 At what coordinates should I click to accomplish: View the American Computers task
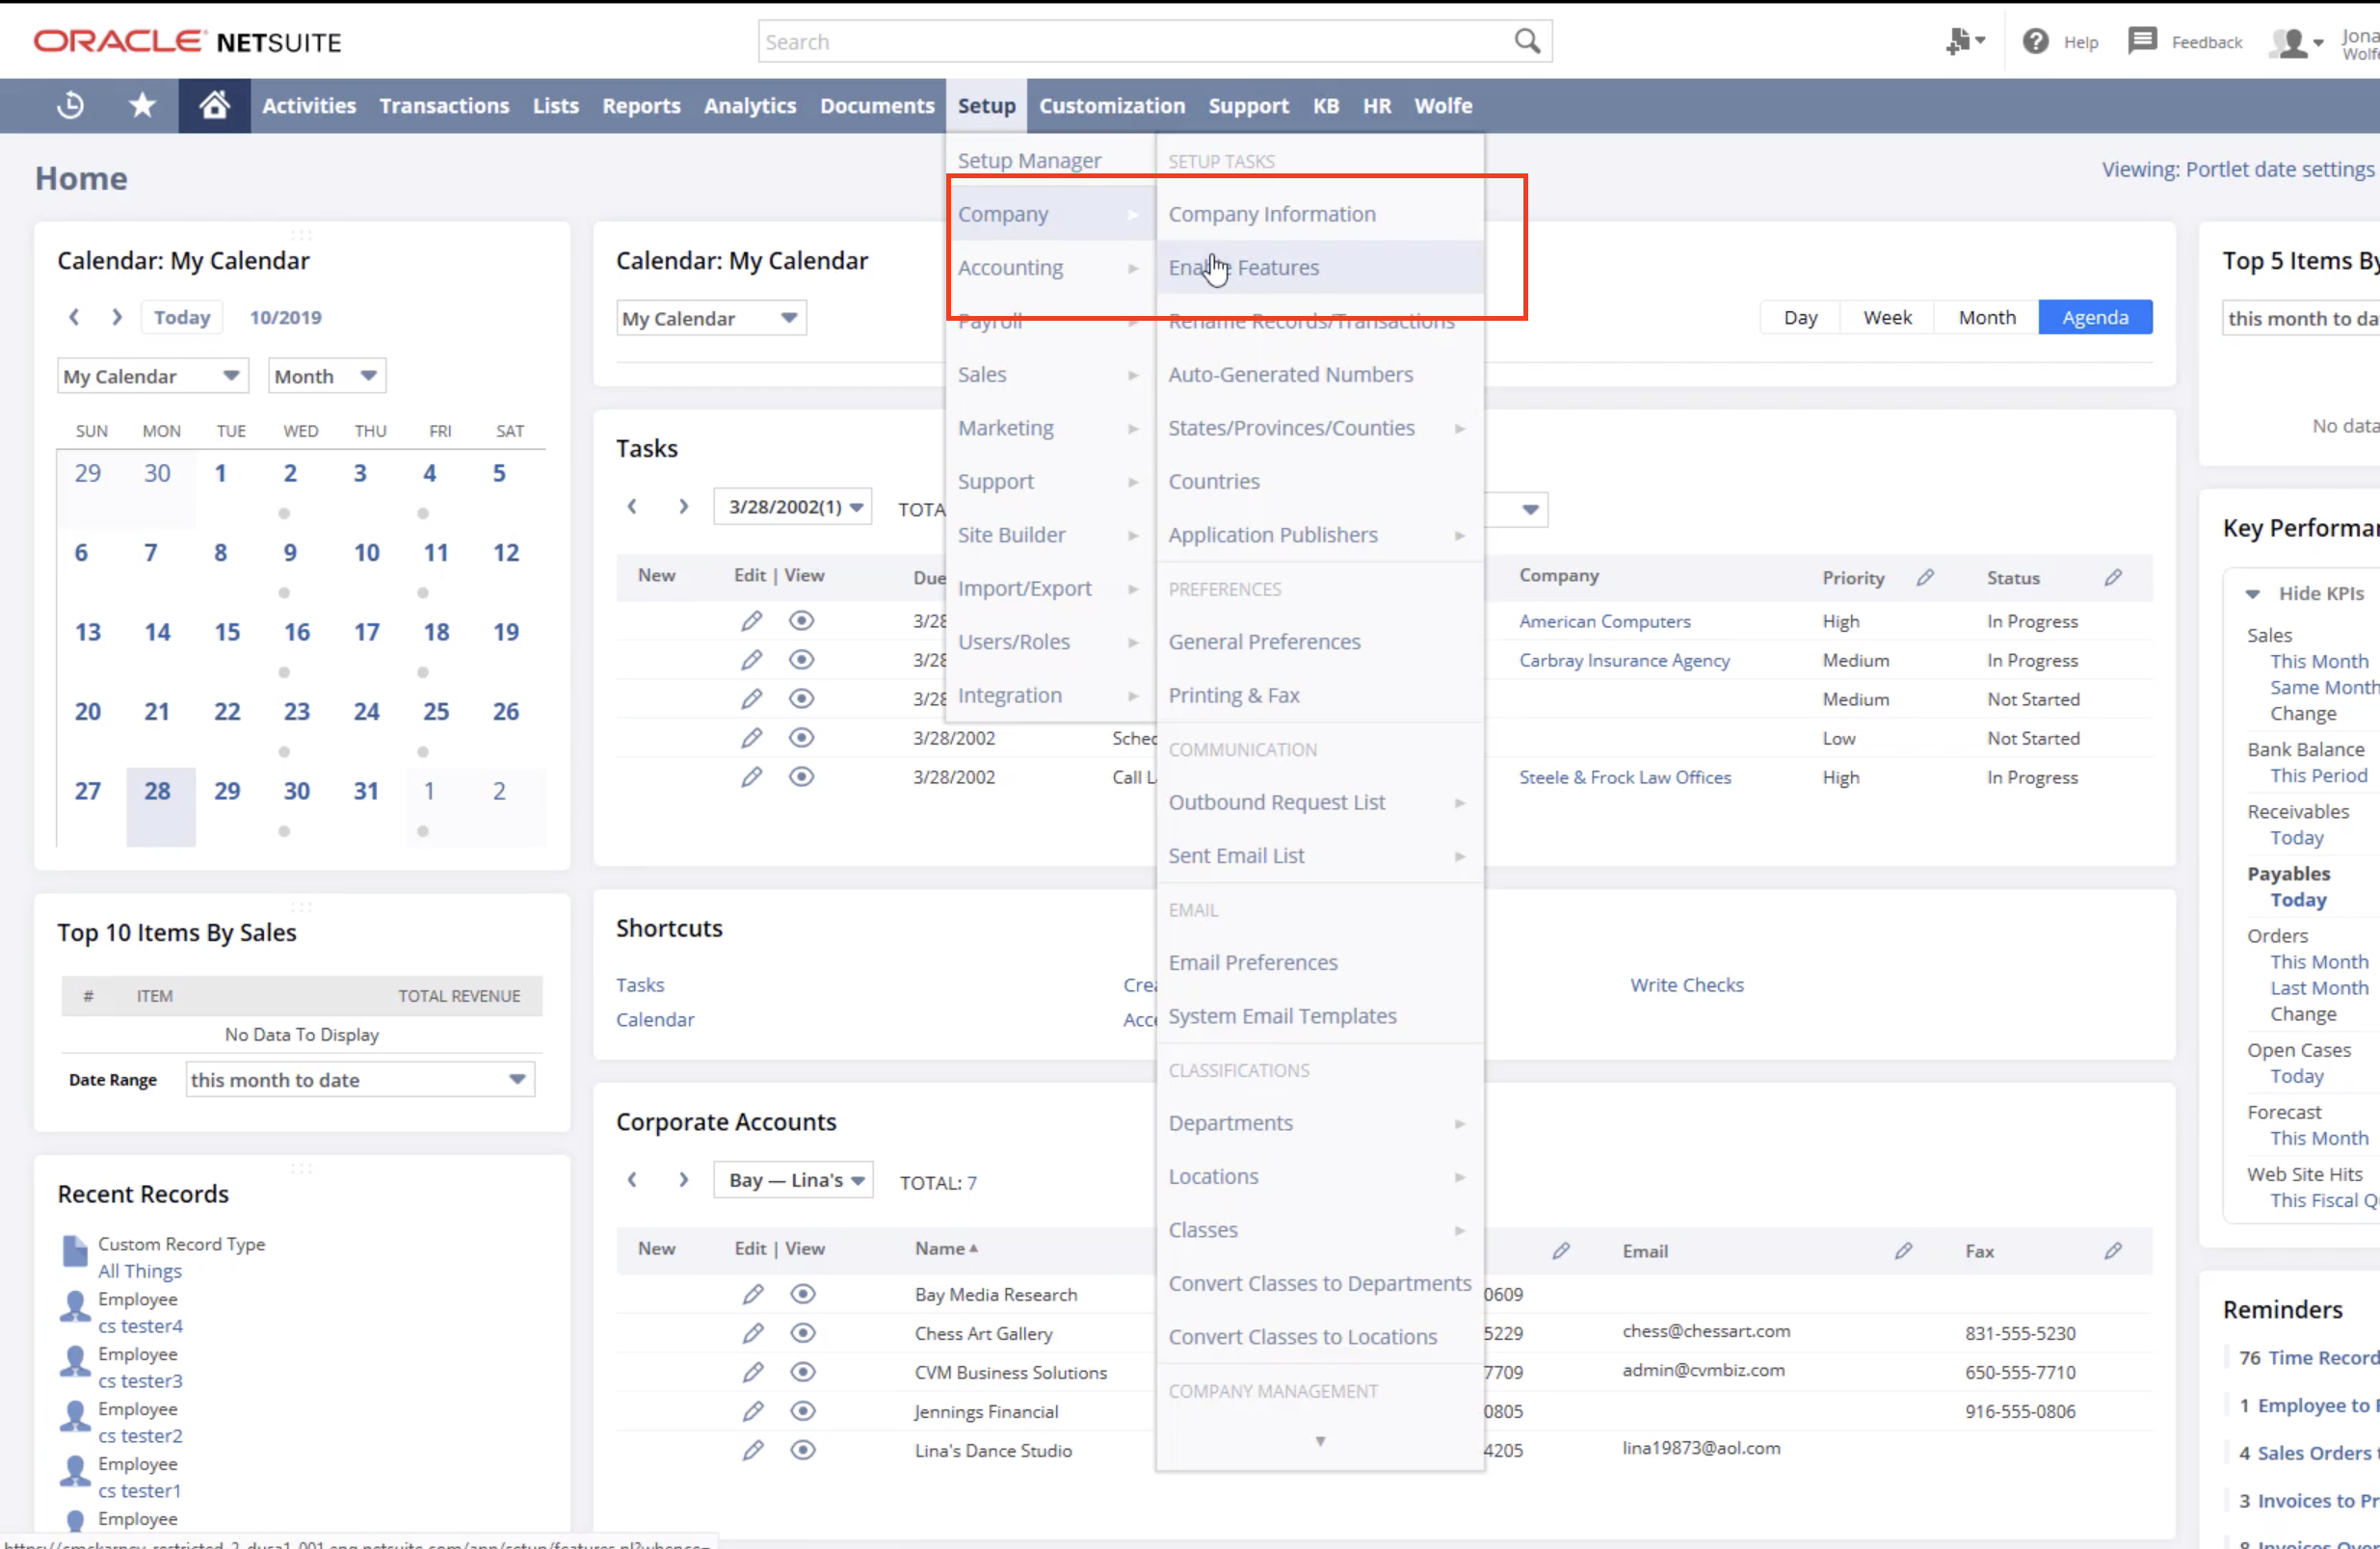pyautogui.click(x=801, y=621)
